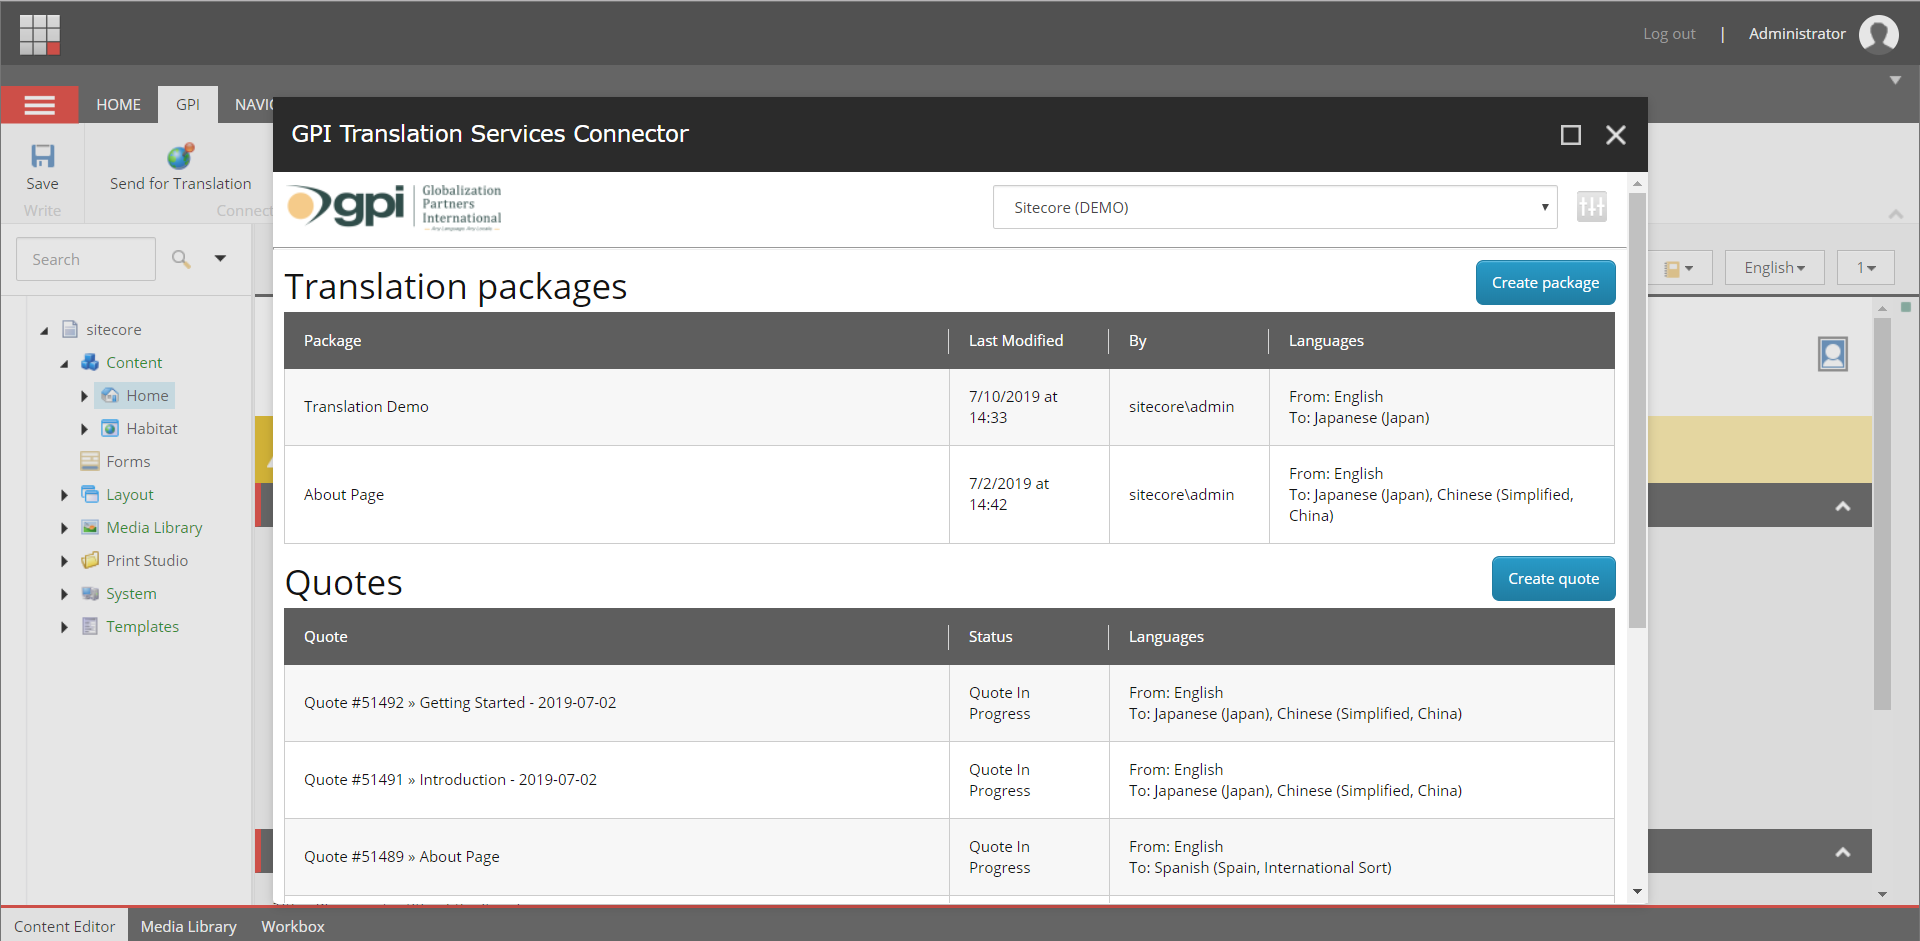Click the search magnifier icon
Viewport: 1920px width, 941px height.
pyautogui.click(x=181, y=258)
